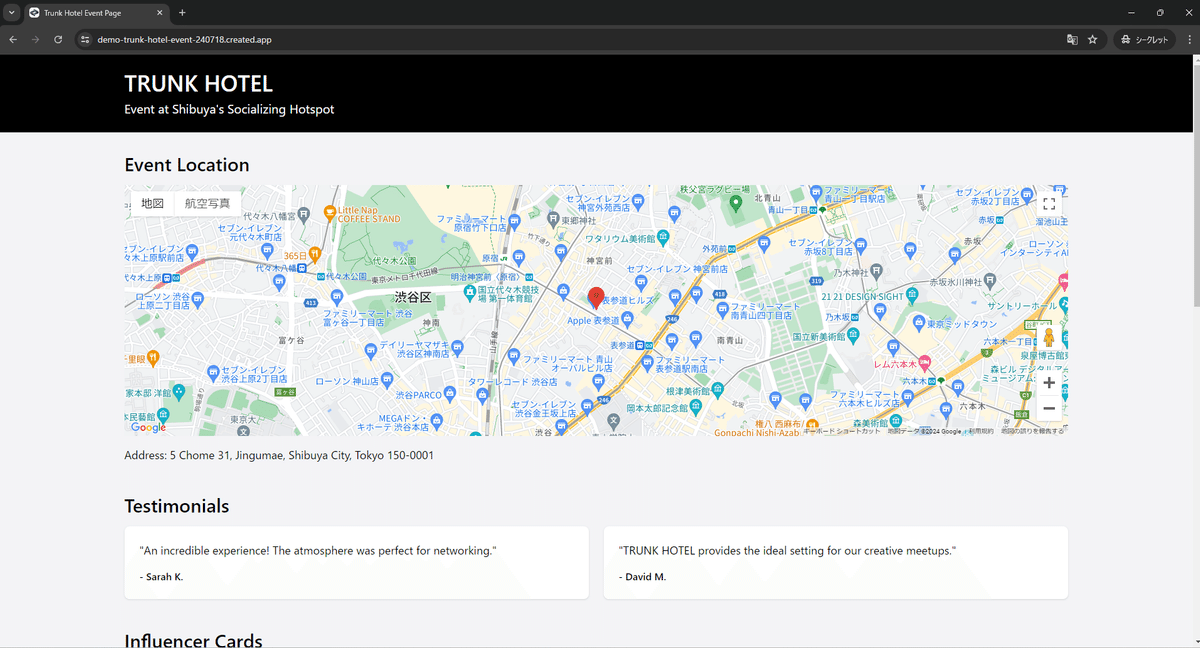Select the Trunk Hotel Event Page tab

tap(97, 13)
